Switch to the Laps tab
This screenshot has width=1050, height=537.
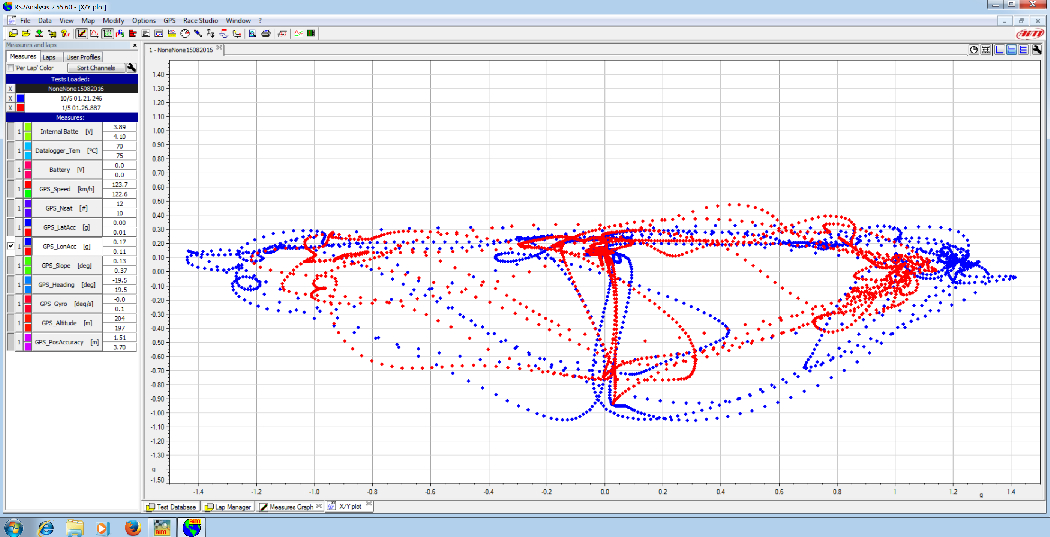[50, 58]
